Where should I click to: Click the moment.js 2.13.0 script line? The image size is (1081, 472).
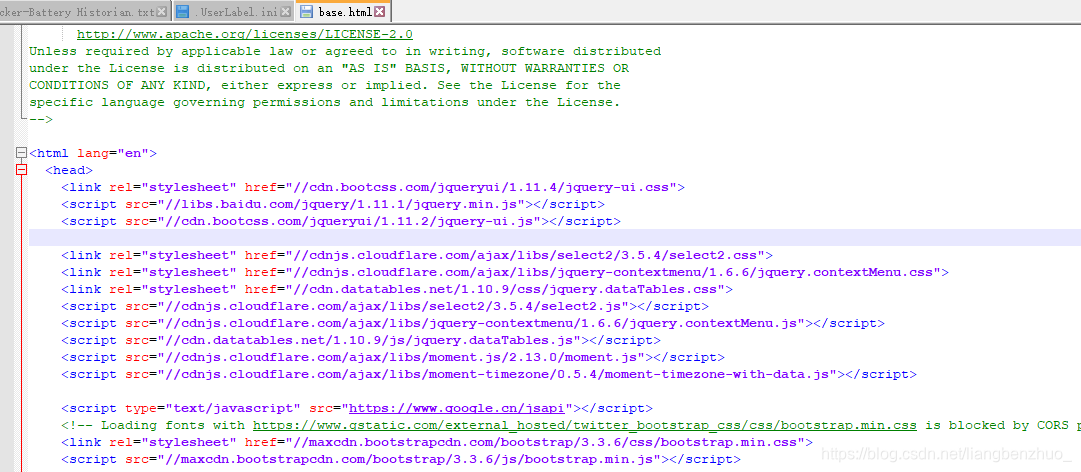pos(393,357)
